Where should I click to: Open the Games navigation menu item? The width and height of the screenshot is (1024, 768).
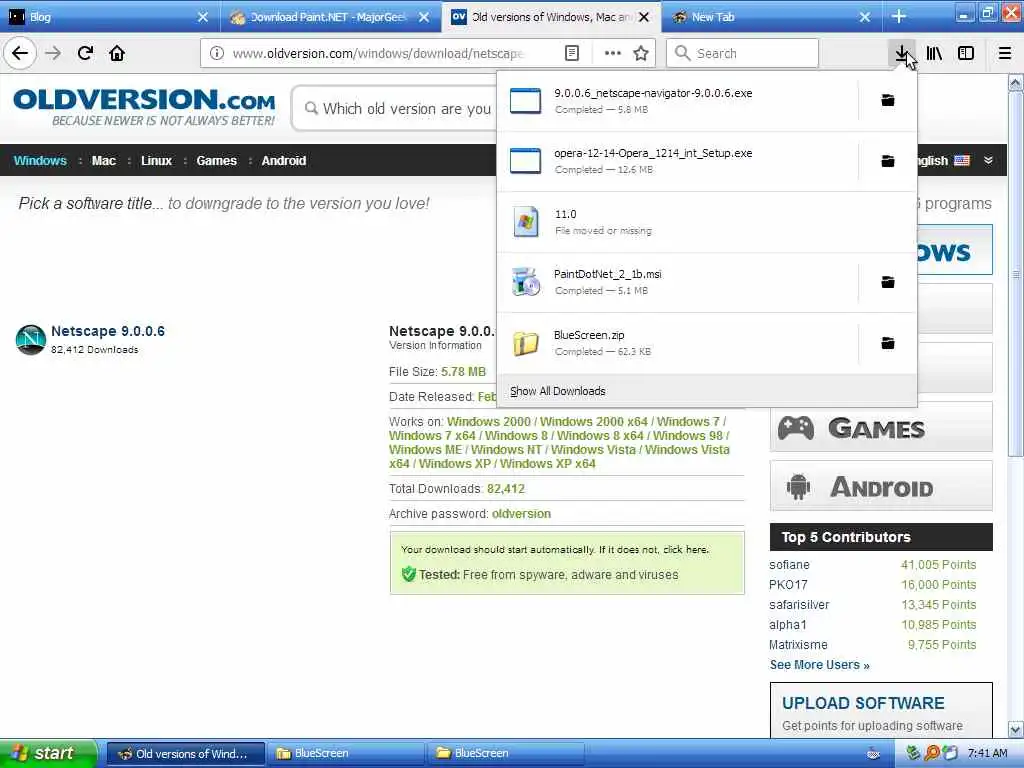click(x=217, y=161)
